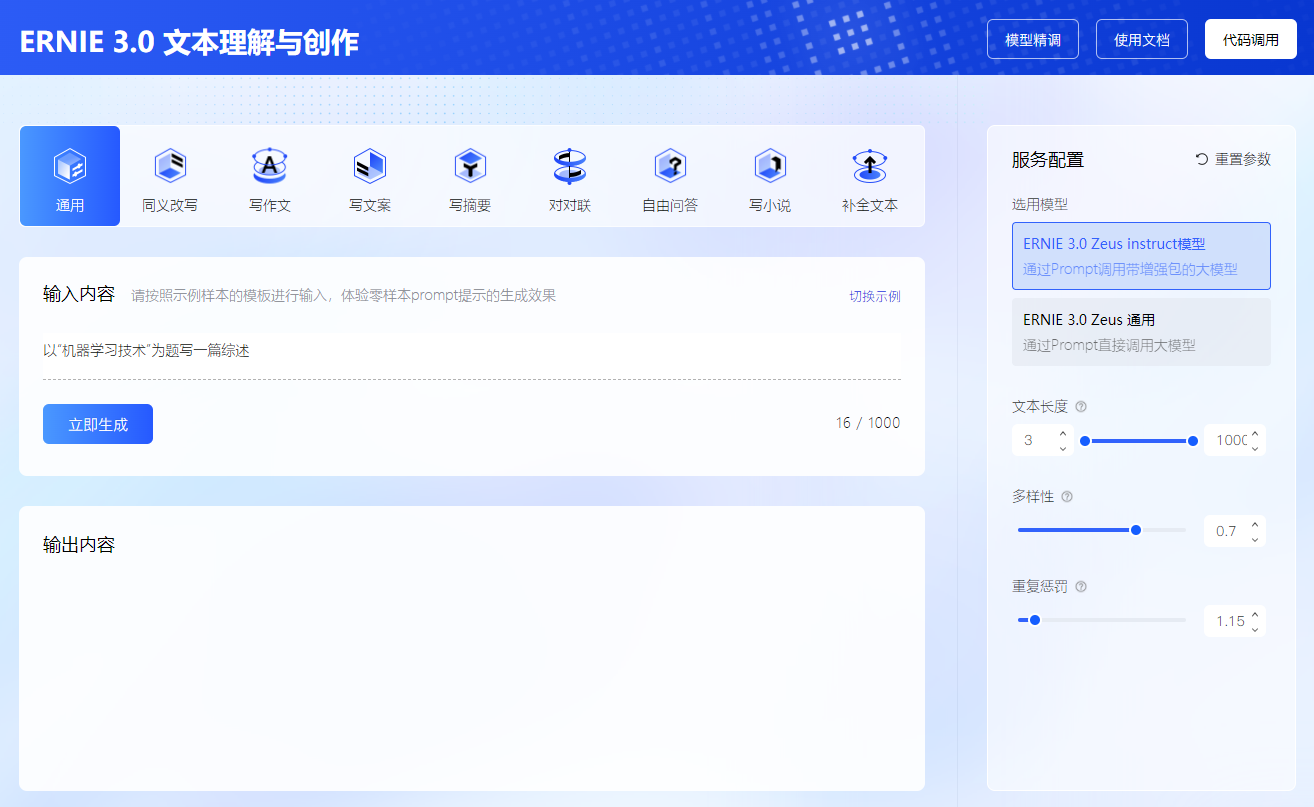The height and width of the screenshot is (807, 1314).
Task: Click the 多样性 diversity slider handle
Action: [x=1135, y=530]
